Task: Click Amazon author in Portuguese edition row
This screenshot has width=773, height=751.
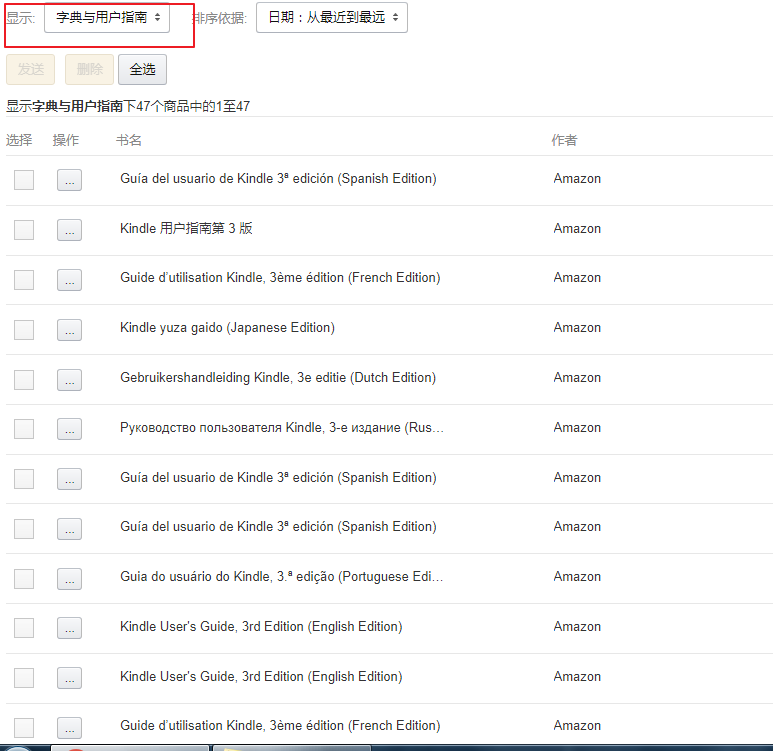Action: coord(577,576)
